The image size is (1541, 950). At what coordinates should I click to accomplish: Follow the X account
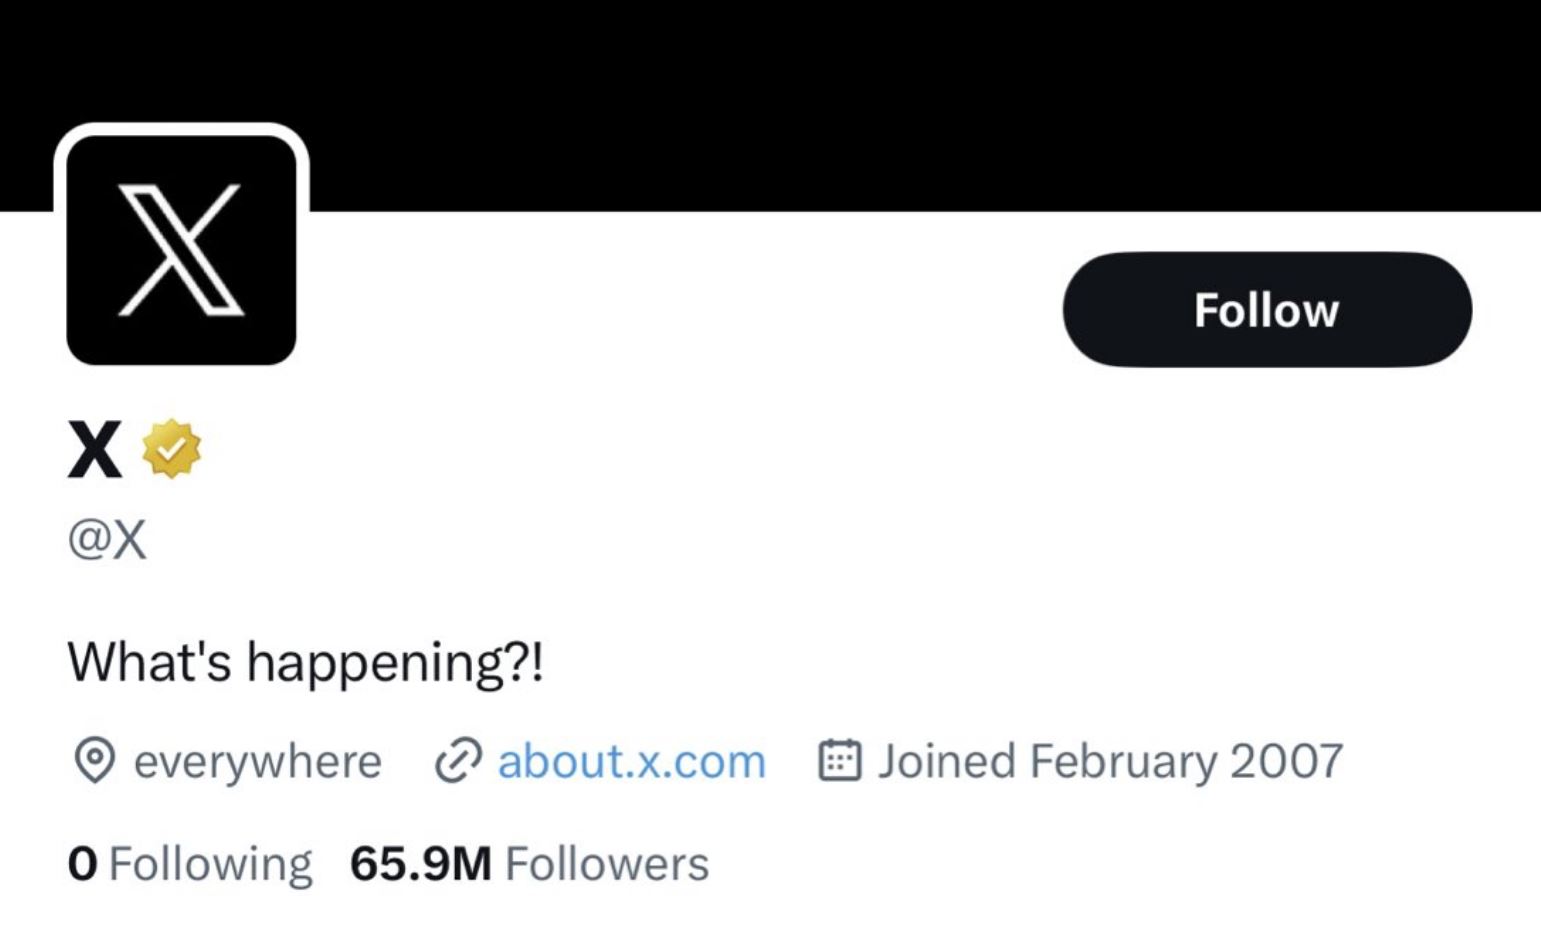[x=1265, y=309]
